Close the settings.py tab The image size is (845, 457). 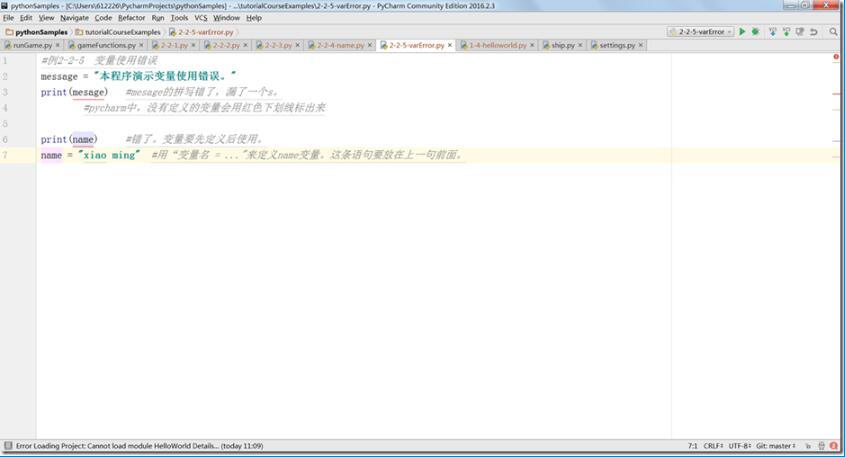(x=641, y=45)
